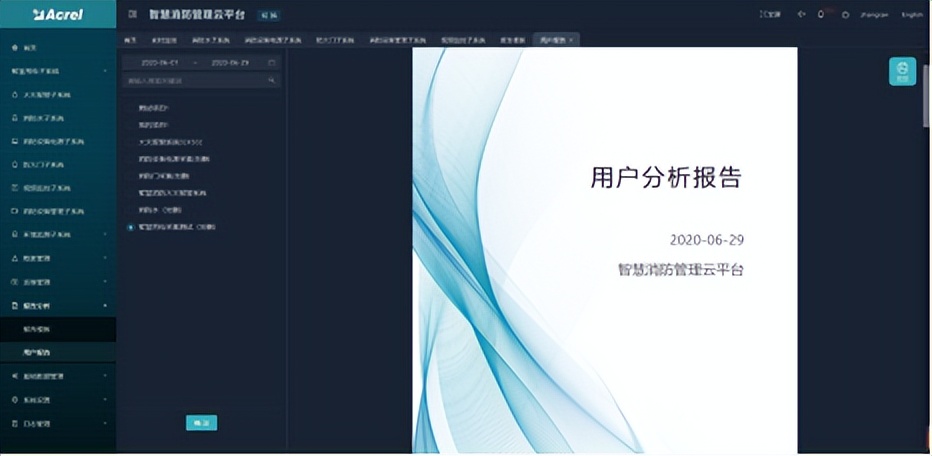This screenshot has height=456, width=932.
Task: Open the teal floating support widget
Action: (902, 71)
